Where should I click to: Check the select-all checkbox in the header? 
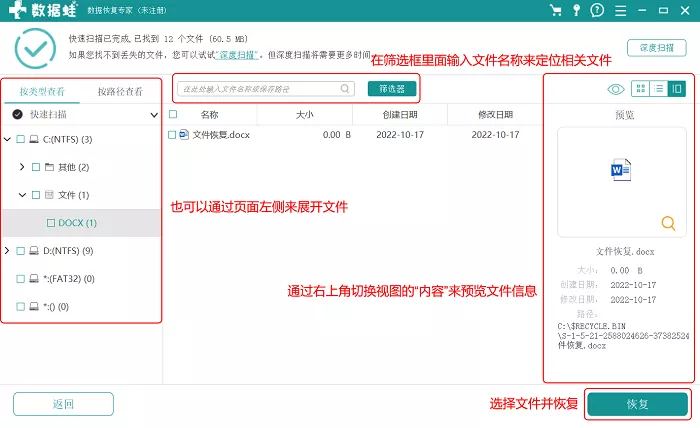pyautogui.click(x=173, y=114)
